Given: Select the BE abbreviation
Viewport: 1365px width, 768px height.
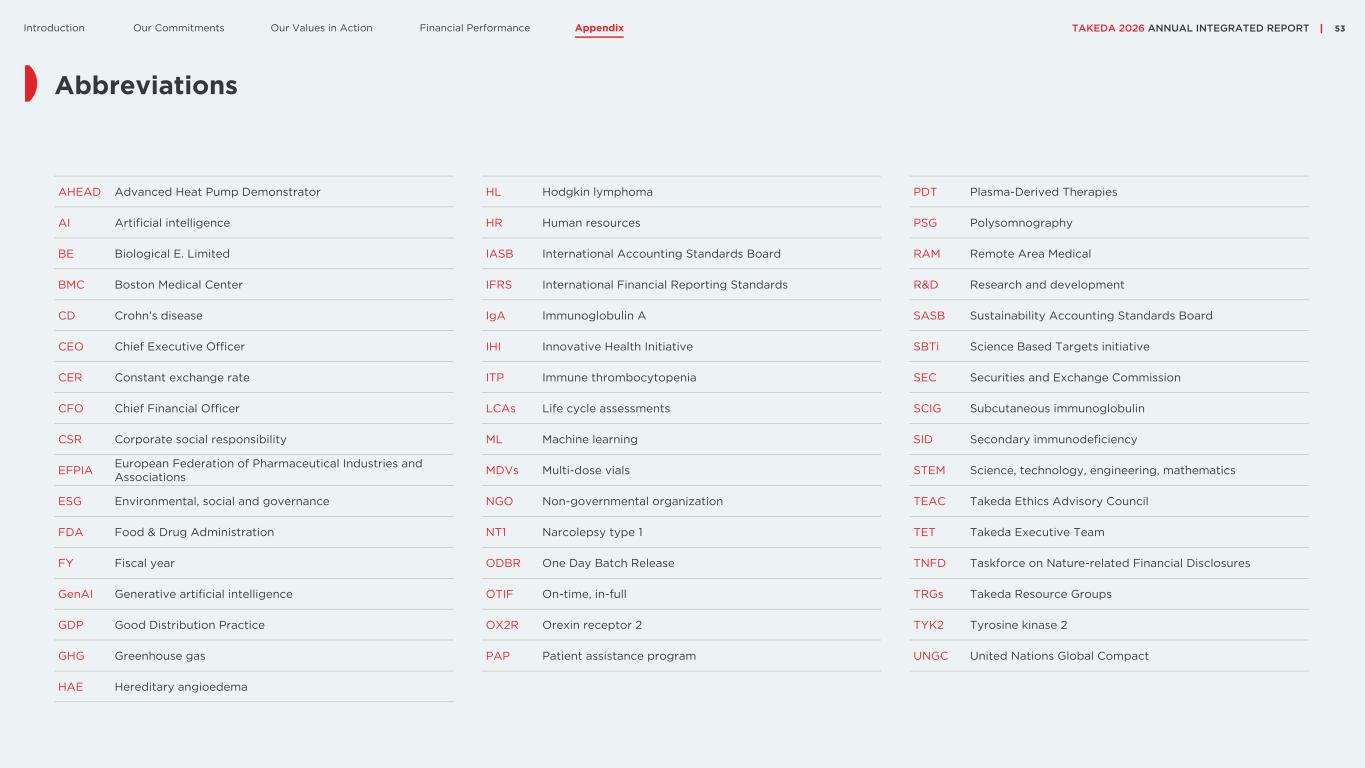Looking at the screenshot, I should (66, 254).
